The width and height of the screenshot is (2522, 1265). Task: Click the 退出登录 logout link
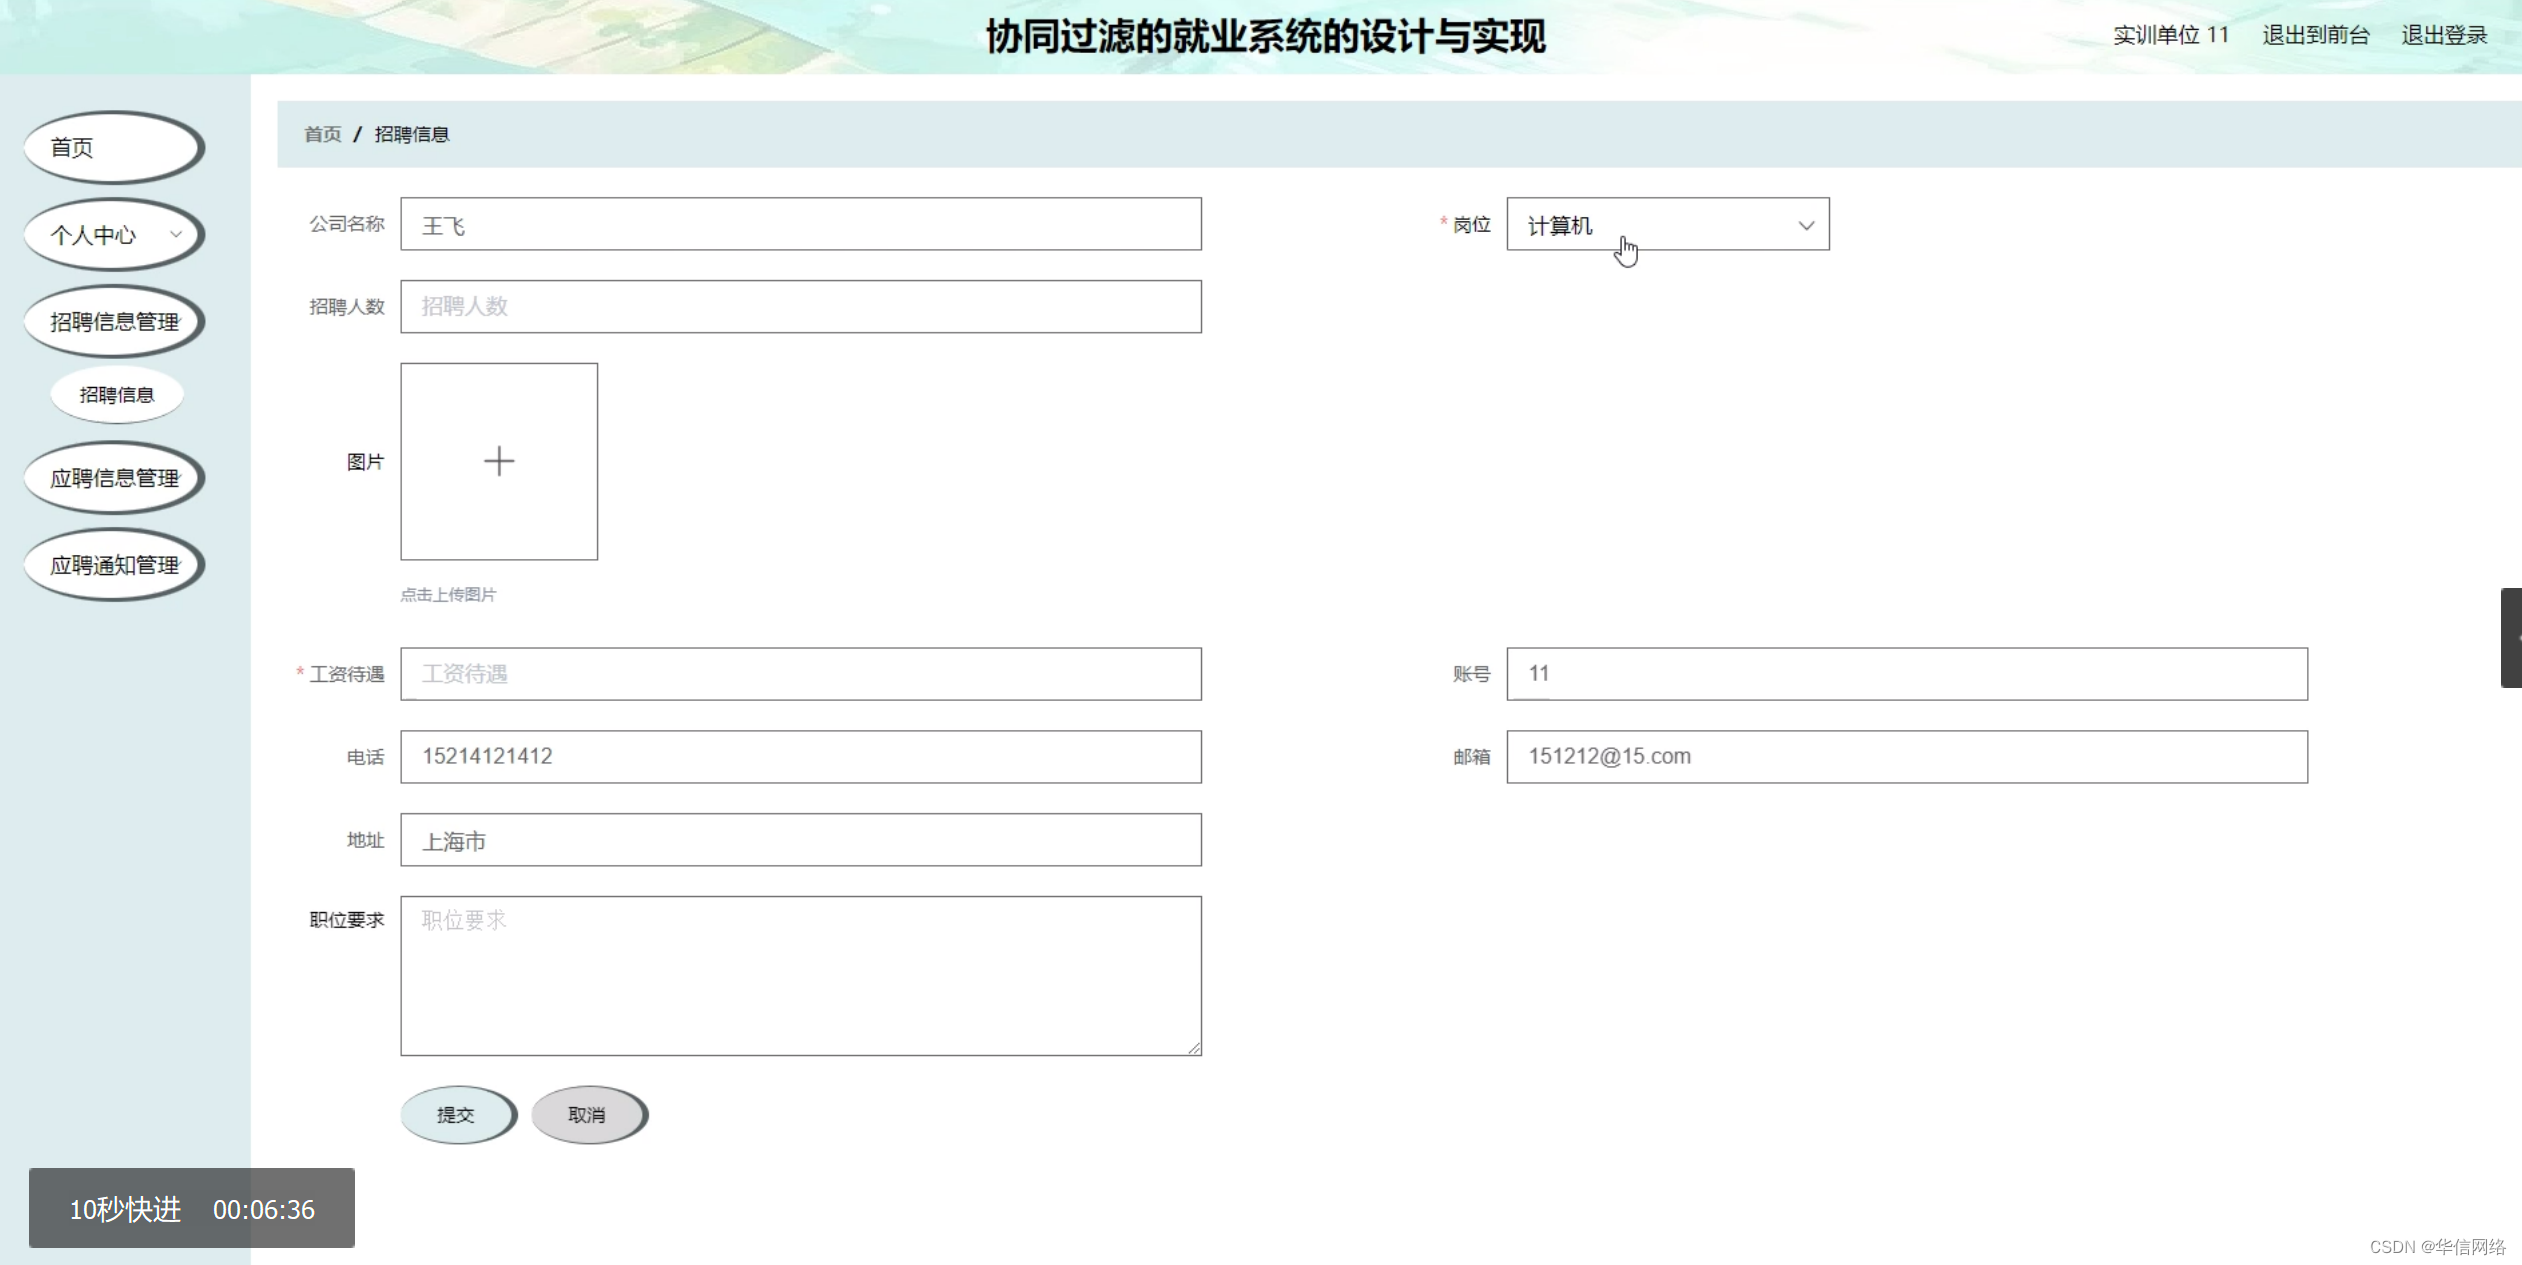[x=2443, y=35]
